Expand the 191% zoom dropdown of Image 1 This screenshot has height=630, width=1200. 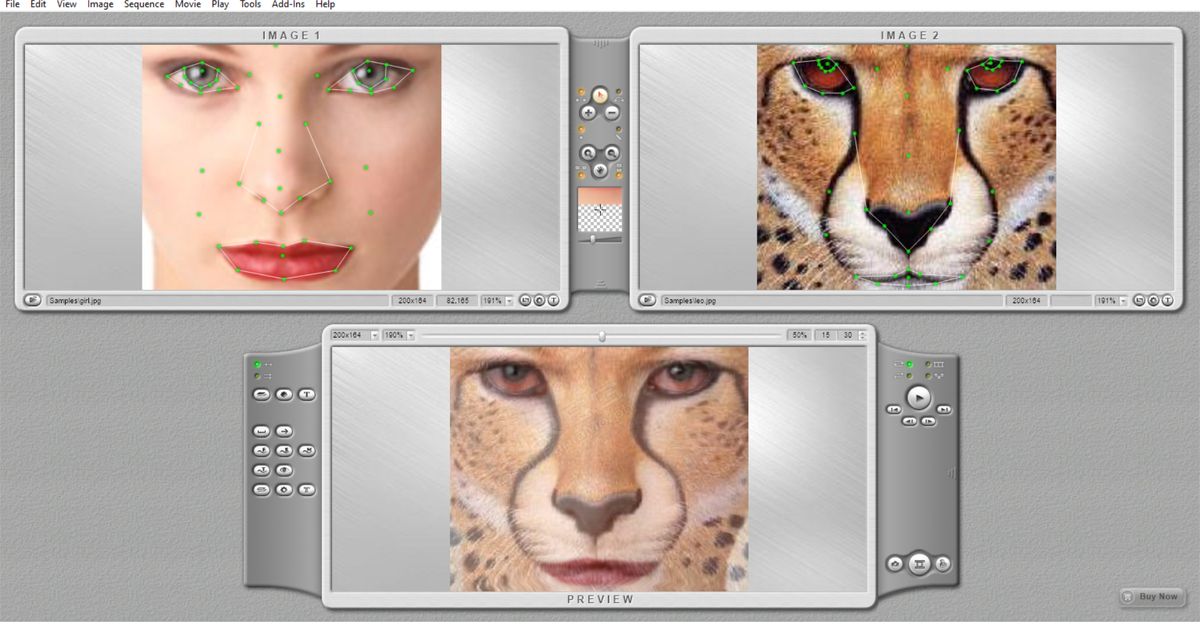(509, 300)
